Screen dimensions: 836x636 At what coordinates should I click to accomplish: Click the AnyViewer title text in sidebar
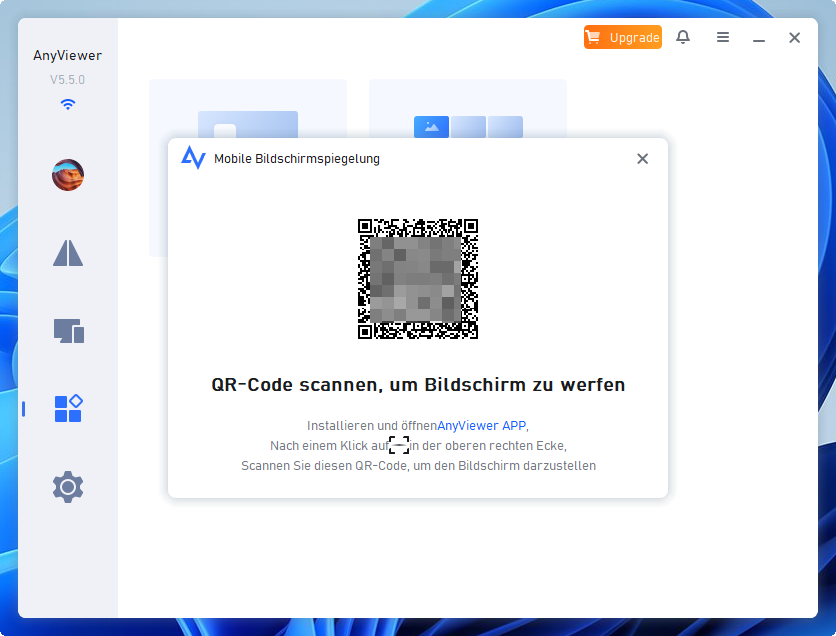click(x=67, y=55)
